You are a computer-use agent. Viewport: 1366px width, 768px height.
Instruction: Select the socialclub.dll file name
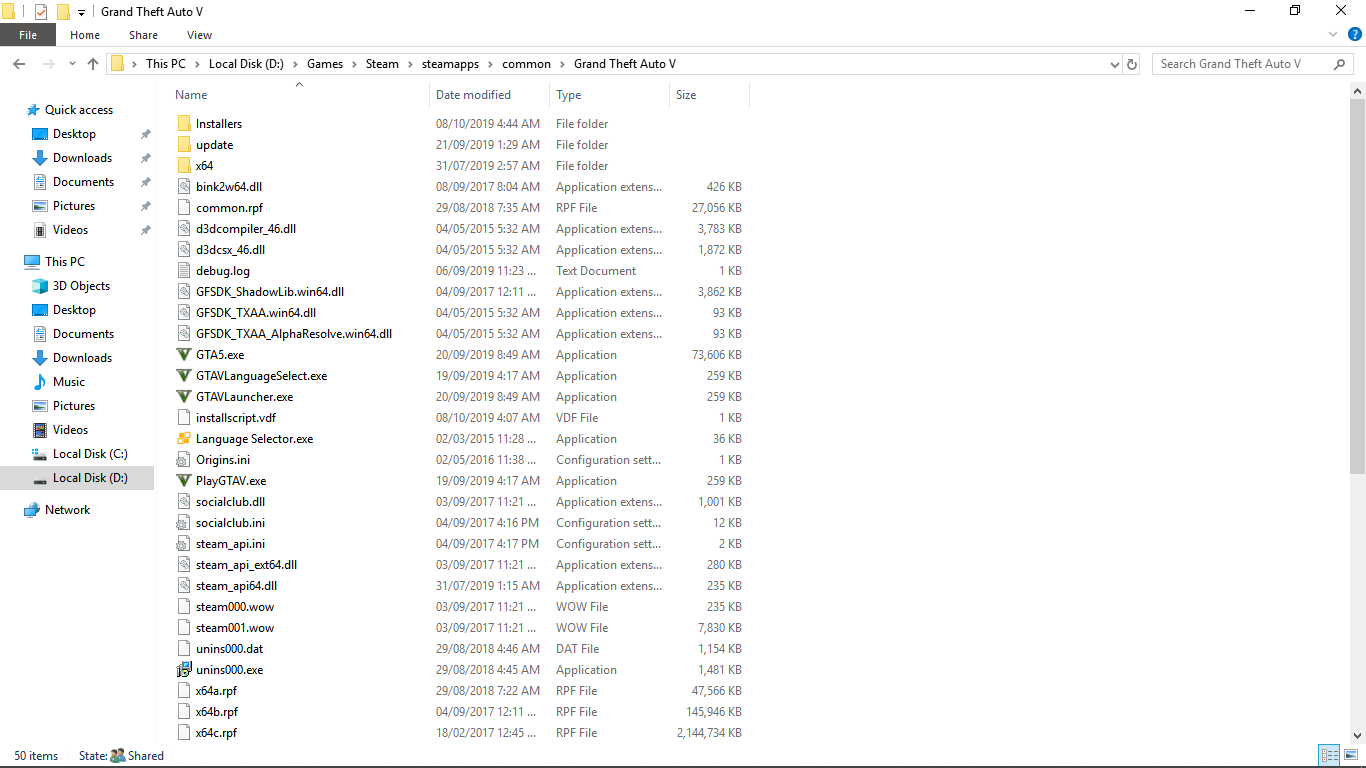click(230, 502)
